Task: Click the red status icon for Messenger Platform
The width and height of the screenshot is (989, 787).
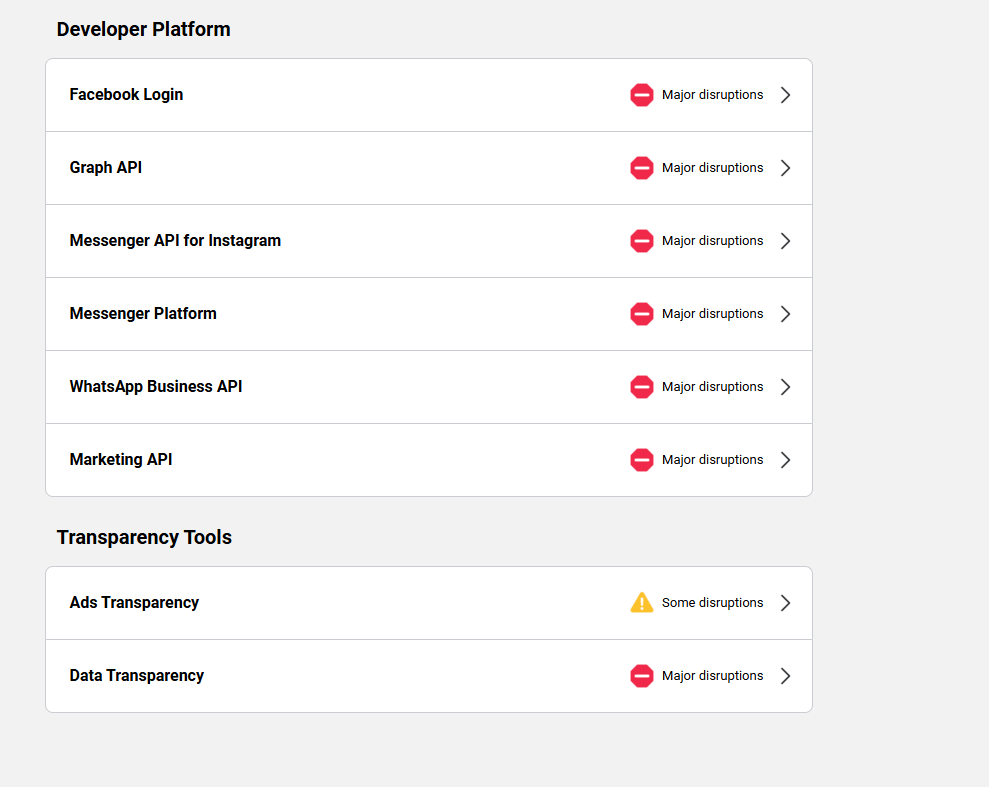Action: point(641,314)
